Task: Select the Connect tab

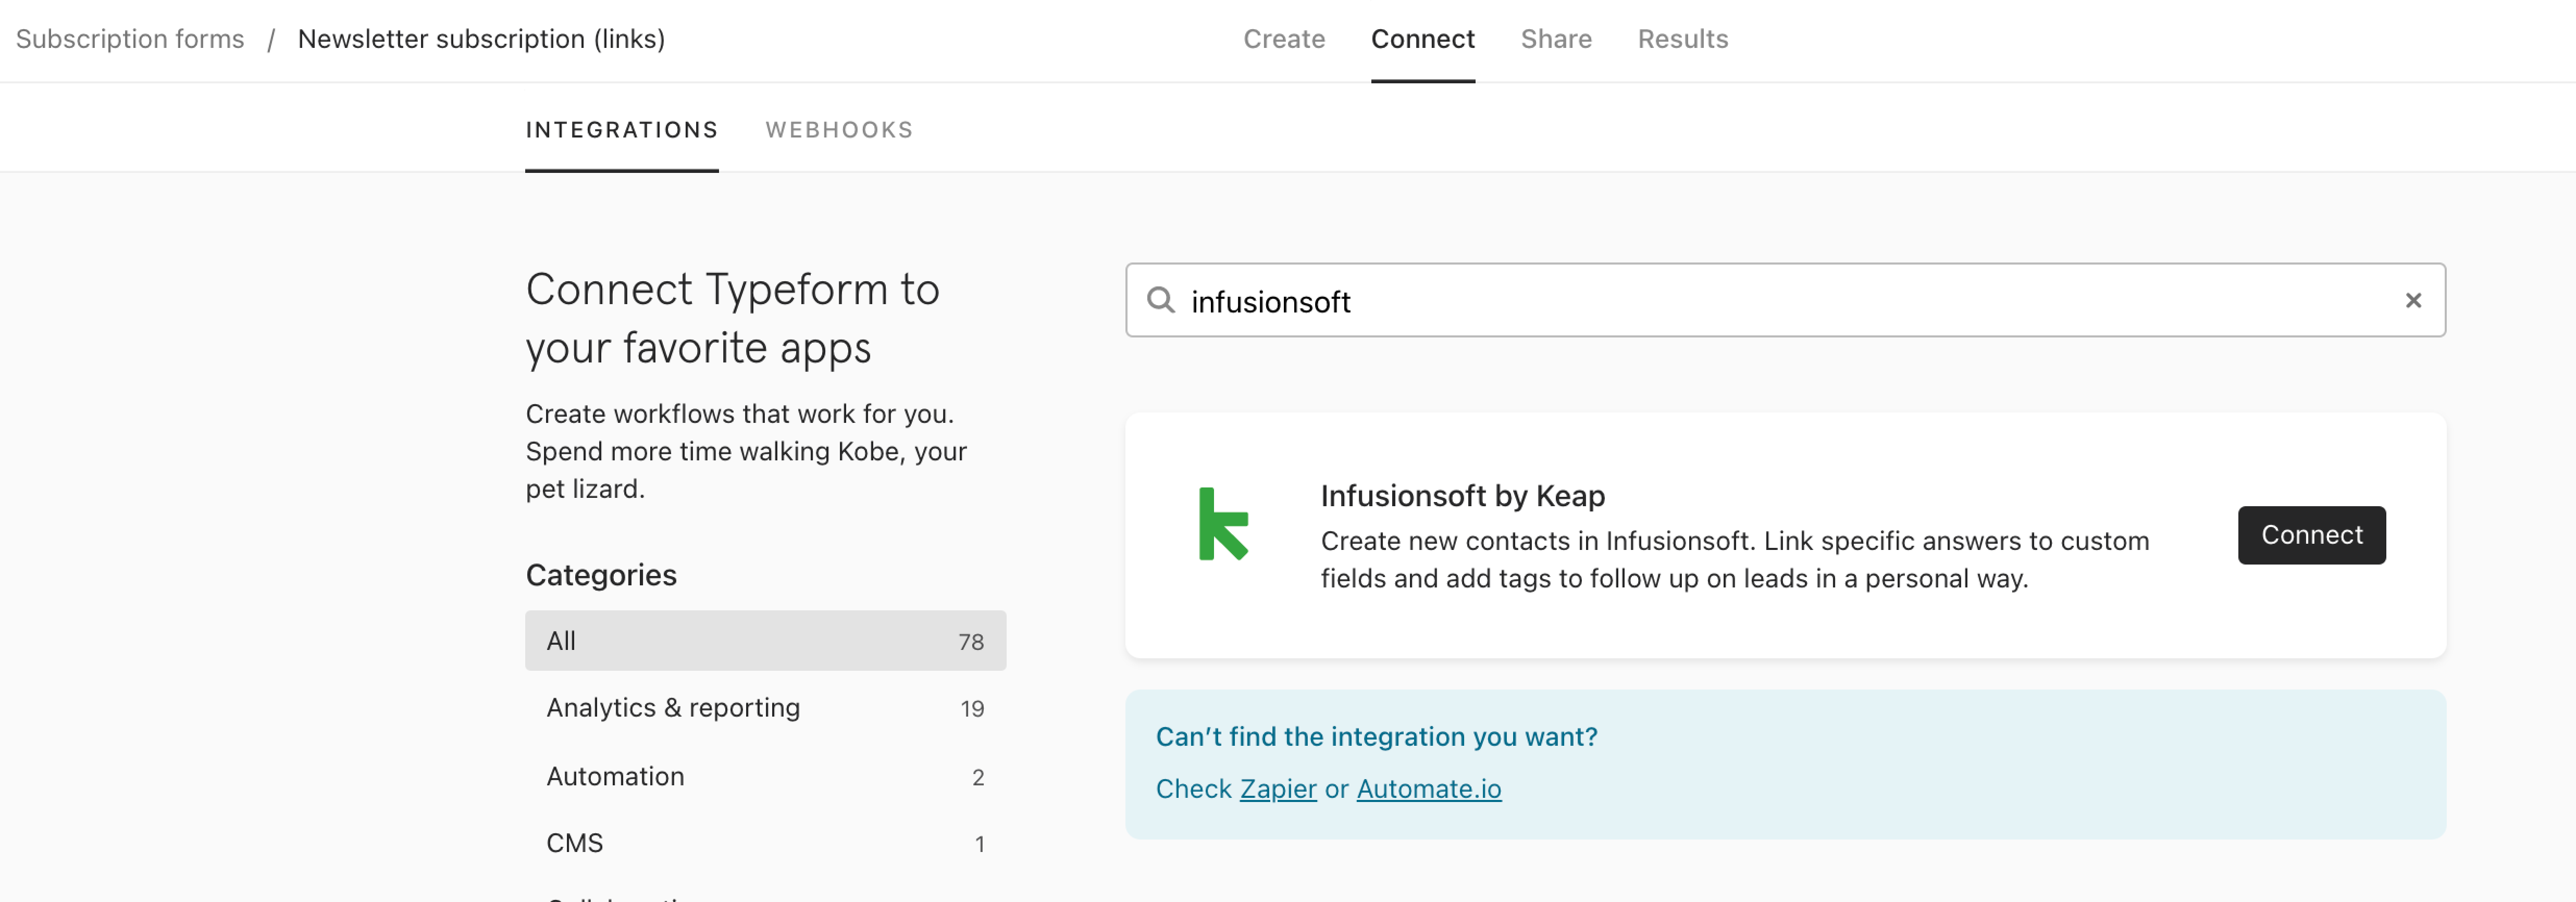Action: pyautogui.click(x=1422, y=39)
